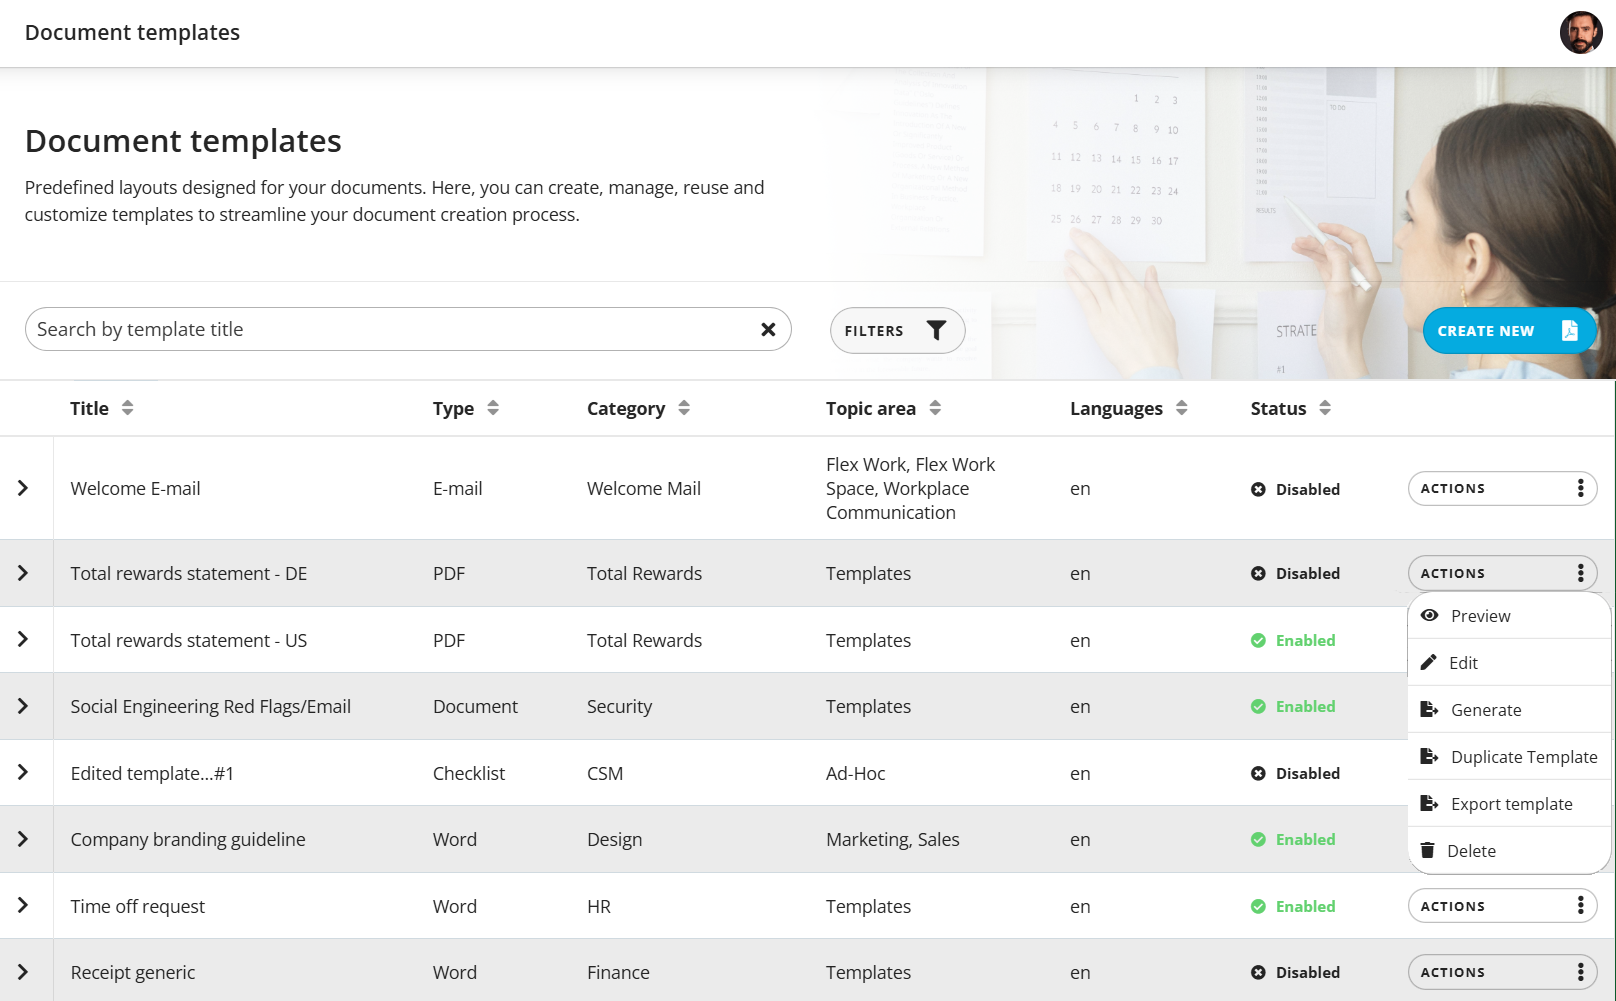Open Actions for Time off request
Screen dimensions: 1616x1001
point(1502,906)
